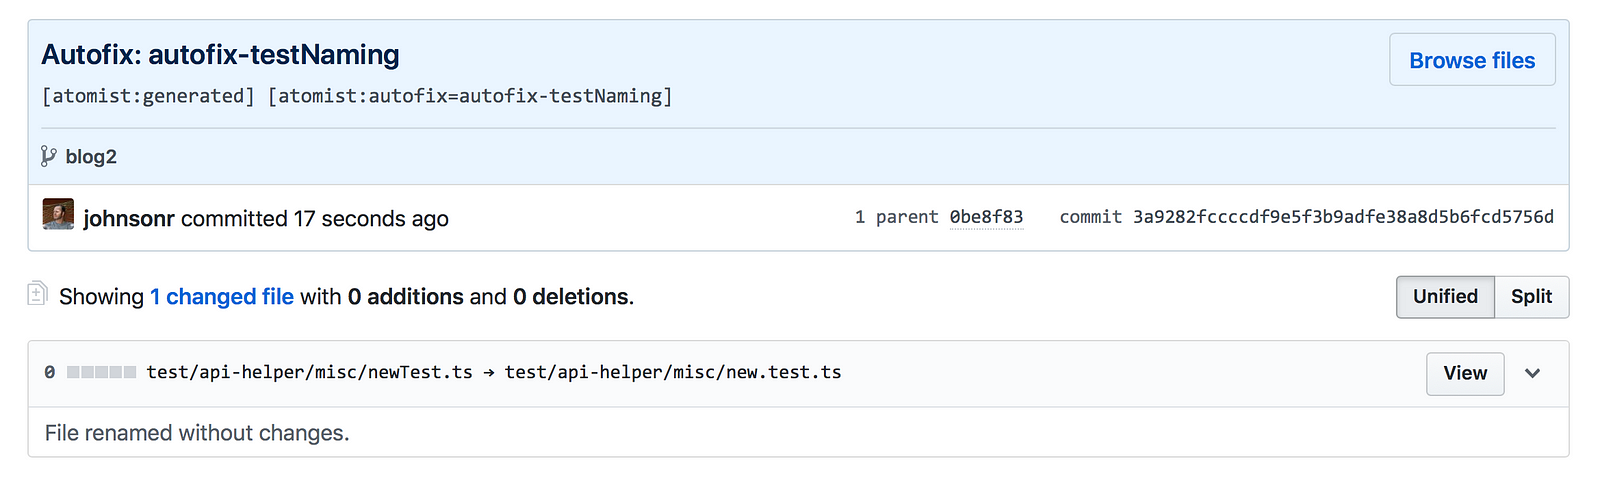
Task: Open parent commit 0be8f83
Action: [986, 217]
